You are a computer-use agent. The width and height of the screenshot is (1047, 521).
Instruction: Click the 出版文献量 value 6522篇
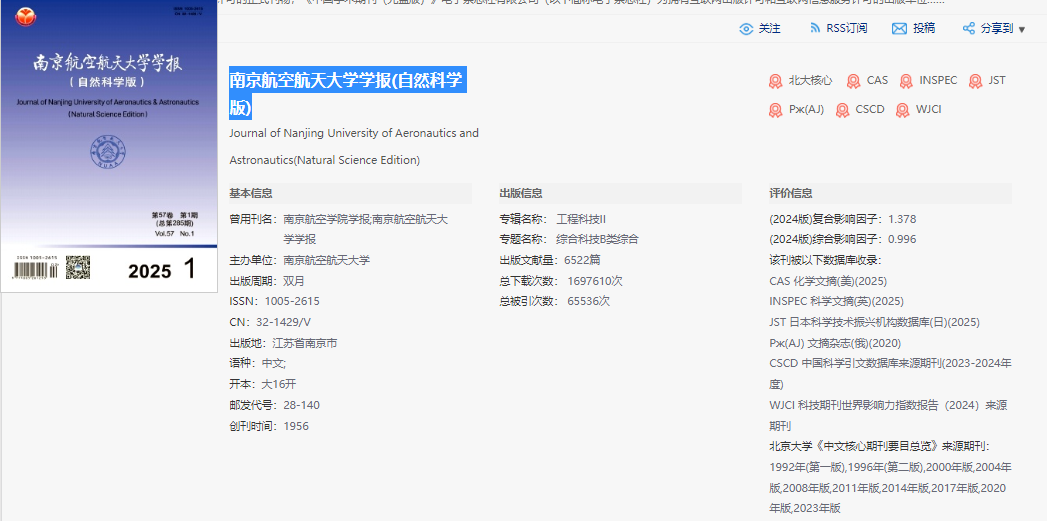click(582, 260)
